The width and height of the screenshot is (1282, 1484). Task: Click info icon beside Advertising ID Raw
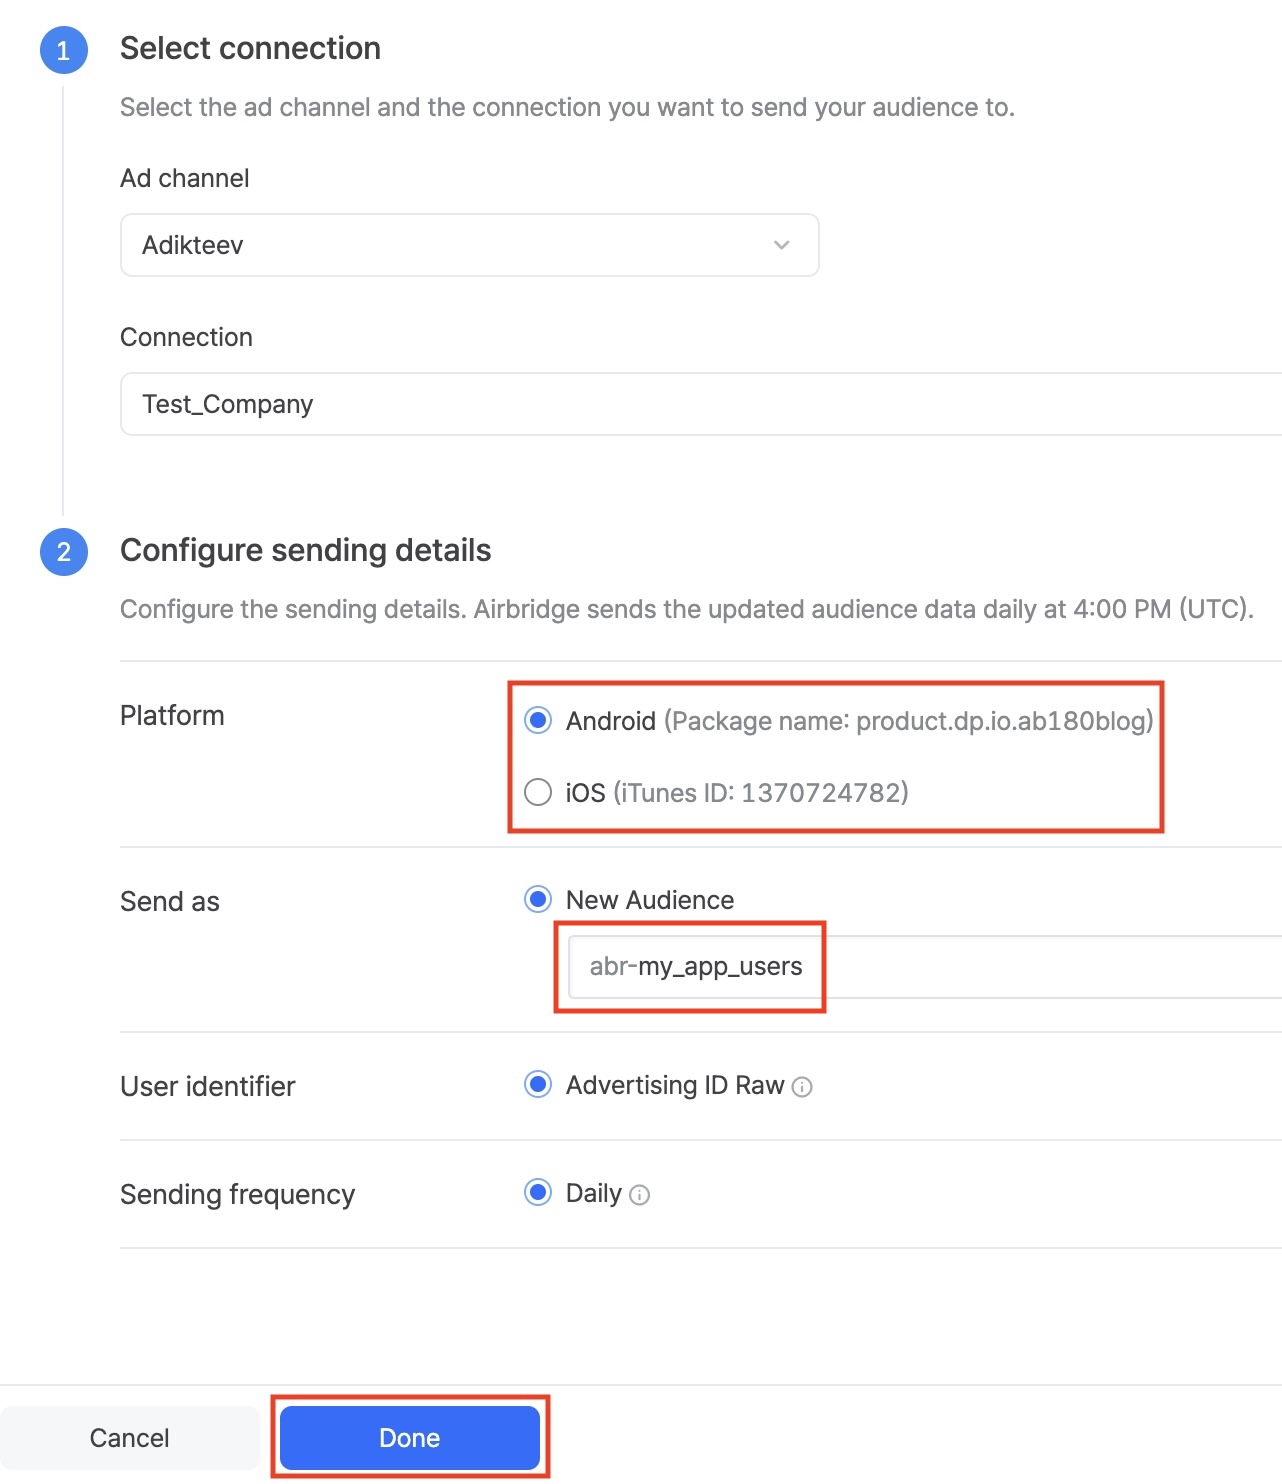tap(802, 1087)
